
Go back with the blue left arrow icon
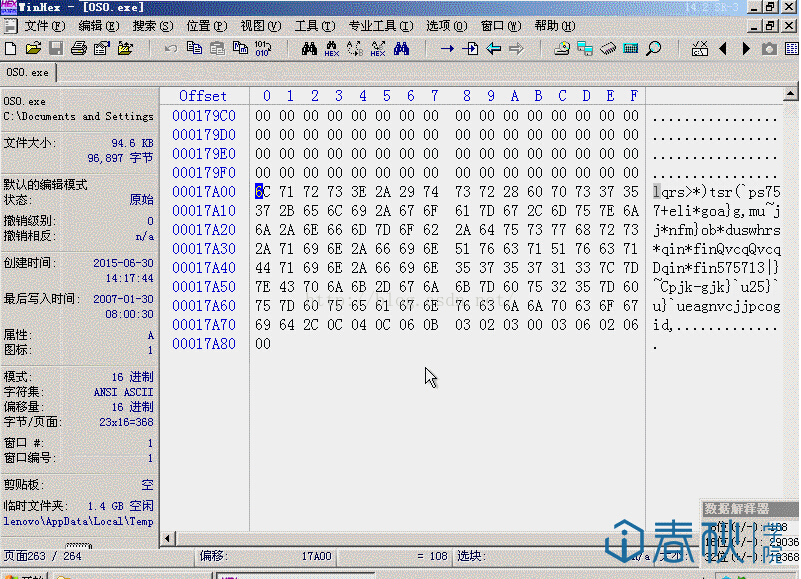coord(493,49)
